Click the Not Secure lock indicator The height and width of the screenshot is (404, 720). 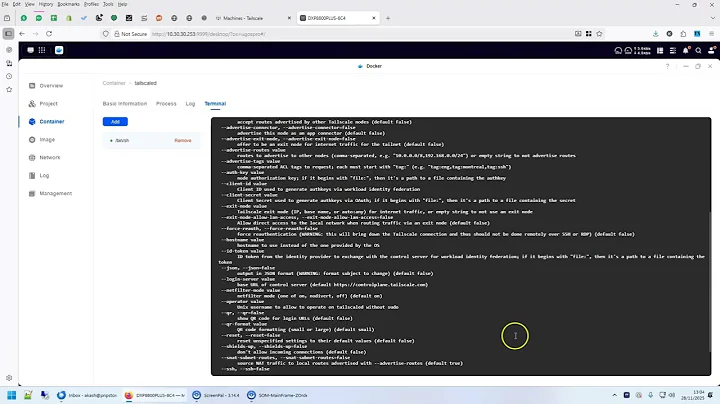130,34
